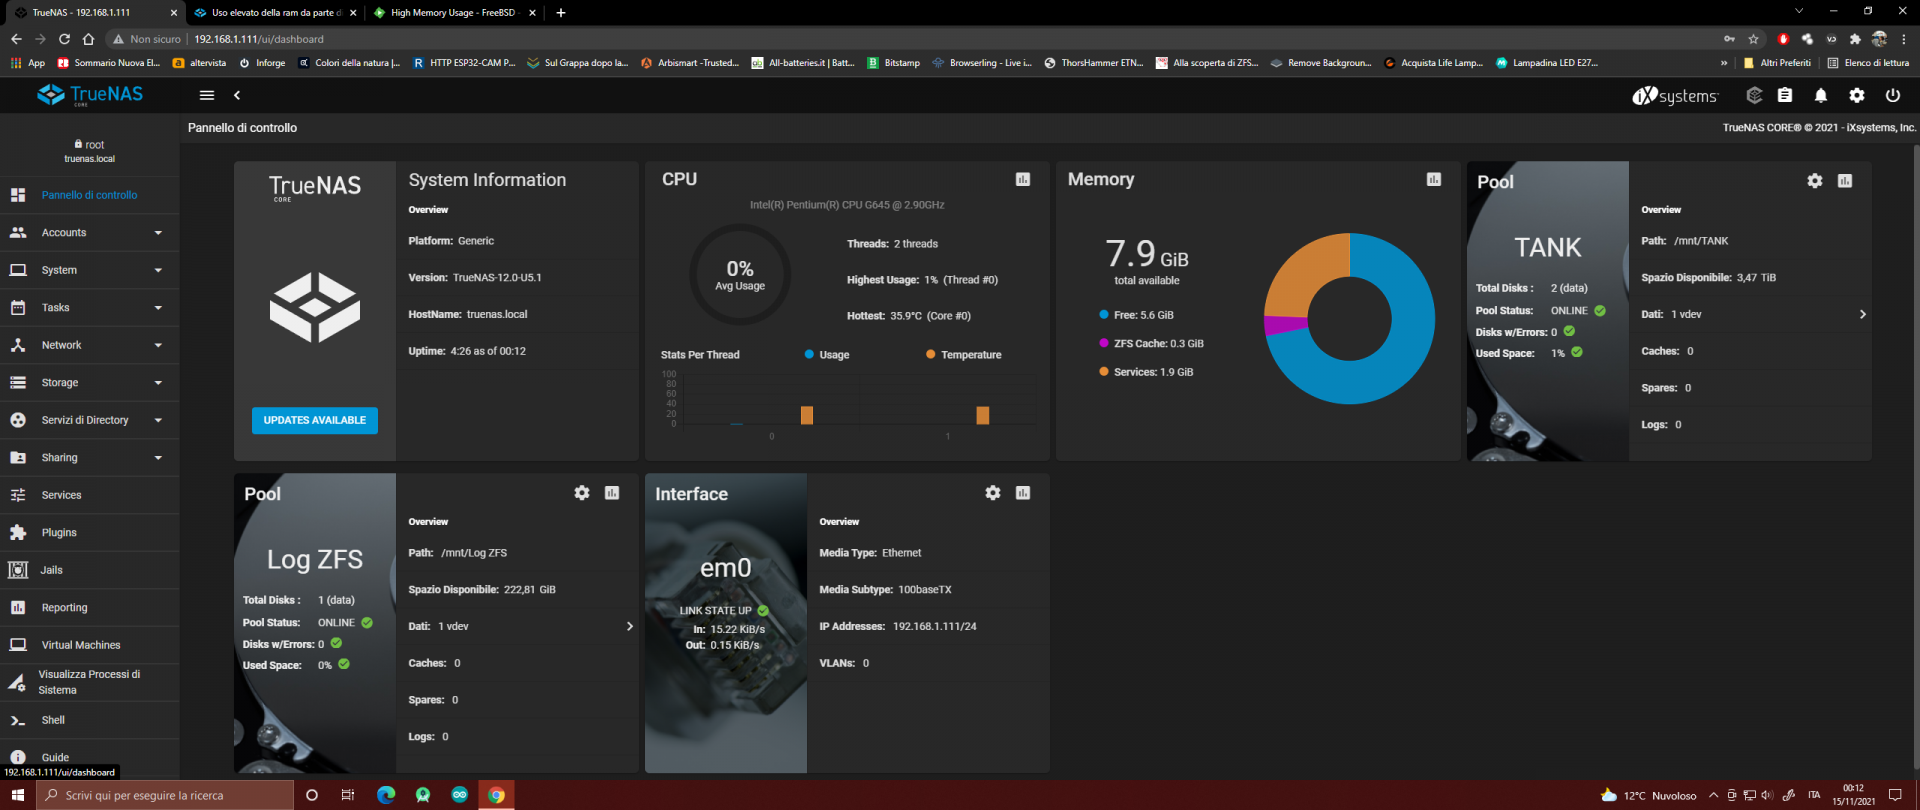This screenshot has height=810, width=1920.
Task: Collapse sidebar with the left chevron
Action: [x=237, y=95]
